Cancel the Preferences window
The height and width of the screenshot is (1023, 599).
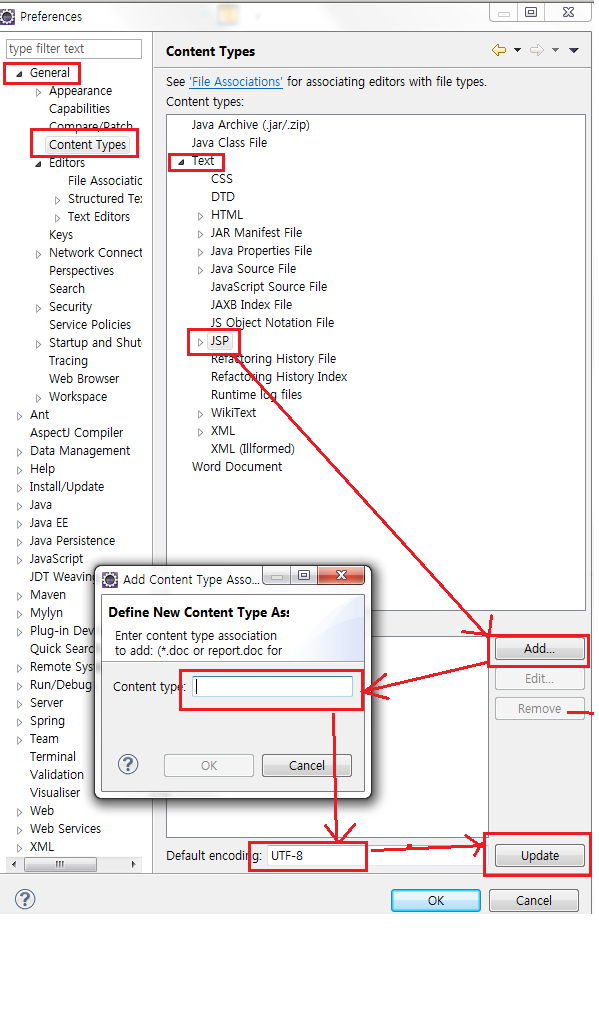pyautogui.click(x=534, y=901)
